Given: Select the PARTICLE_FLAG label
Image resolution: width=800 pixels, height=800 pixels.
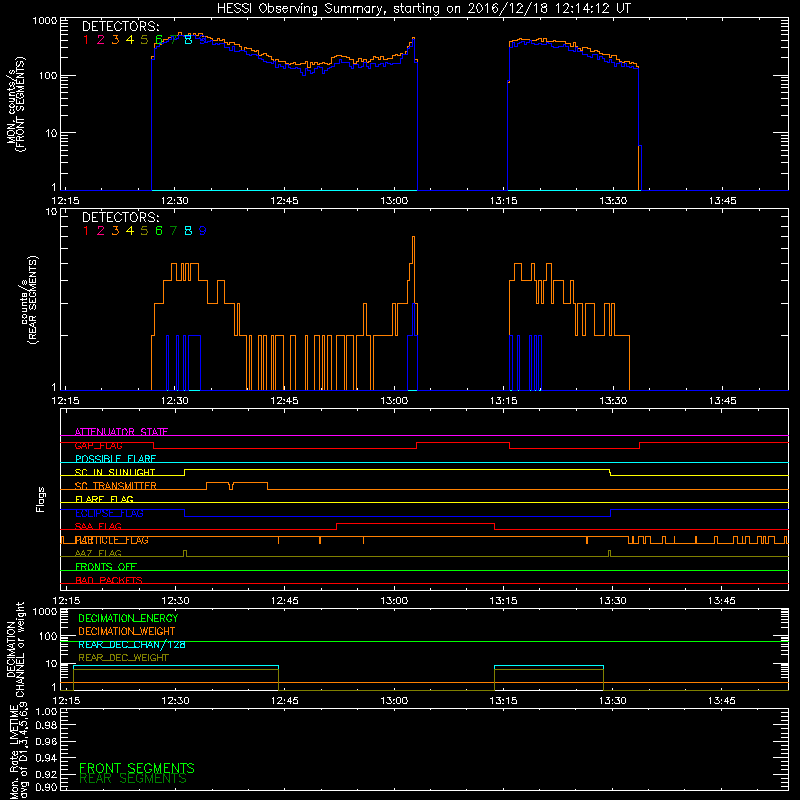Looking at the screenshot, I should 112,540.
